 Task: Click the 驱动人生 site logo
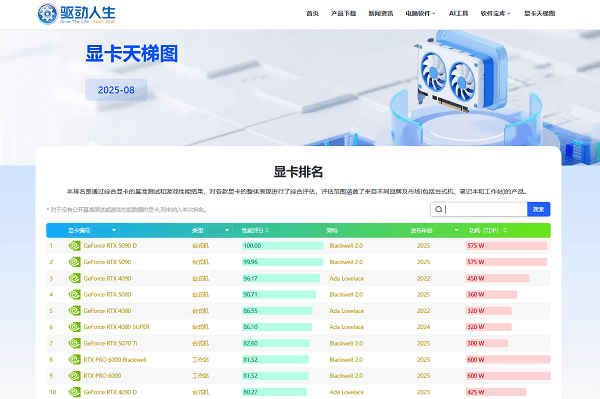pos(76,14)
